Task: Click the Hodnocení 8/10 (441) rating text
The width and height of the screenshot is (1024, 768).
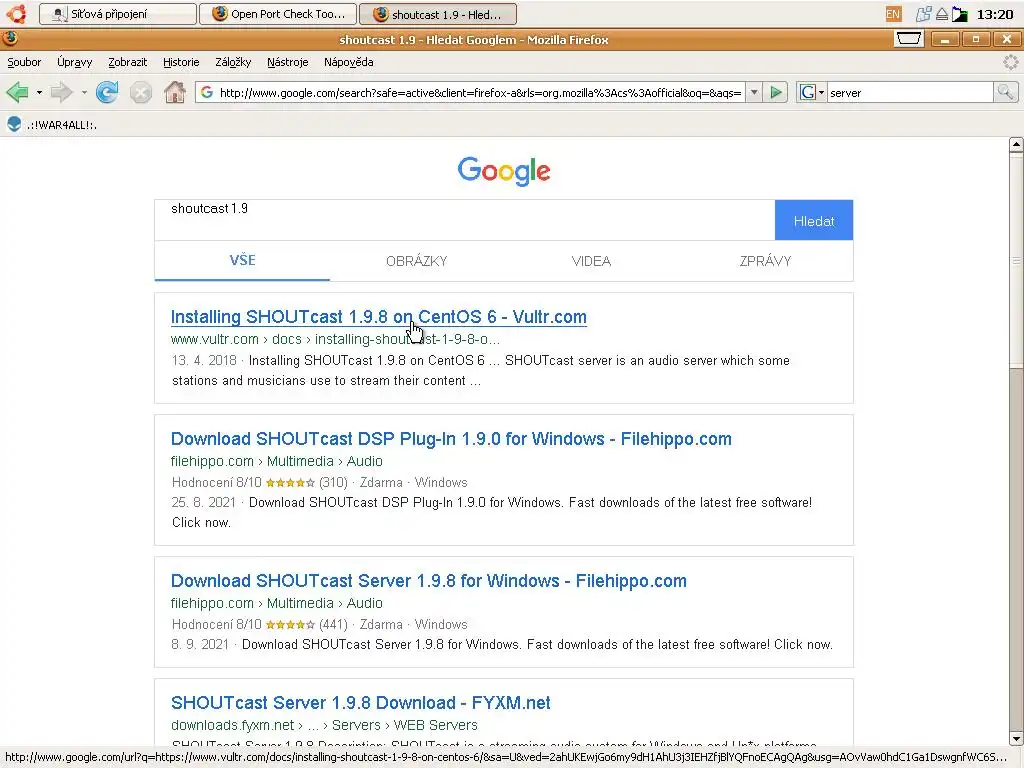Action: [259, 624]
